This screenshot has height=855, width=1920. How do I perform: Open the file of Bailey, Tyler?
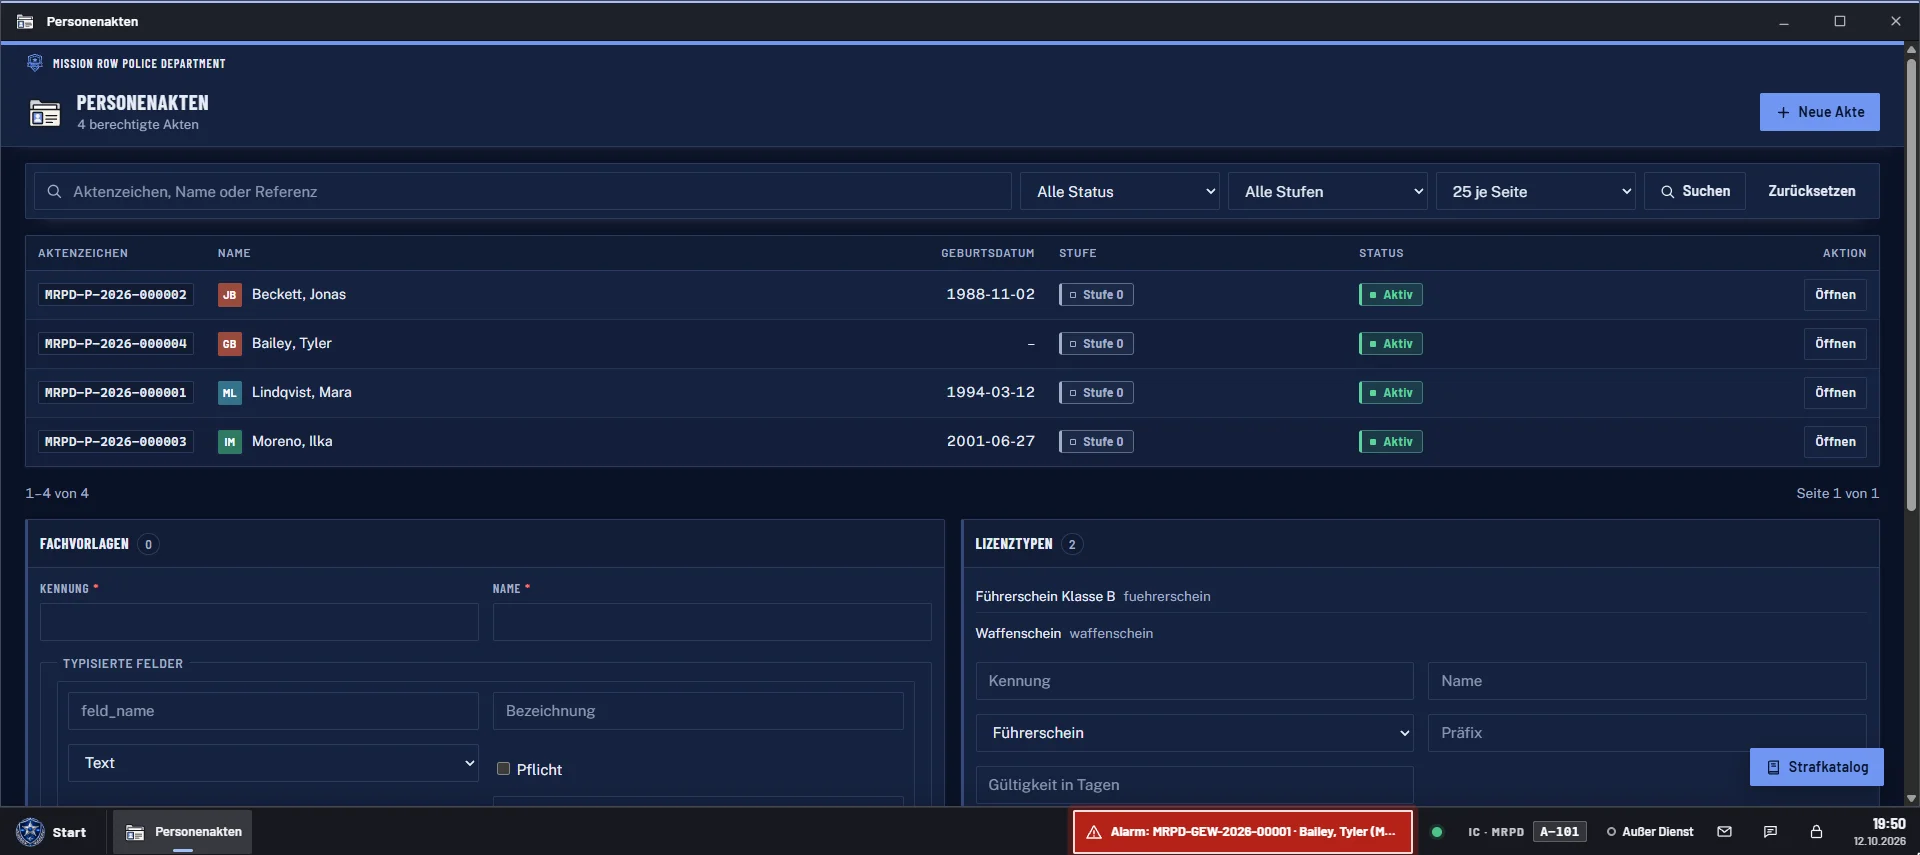tap(1835, 344)
